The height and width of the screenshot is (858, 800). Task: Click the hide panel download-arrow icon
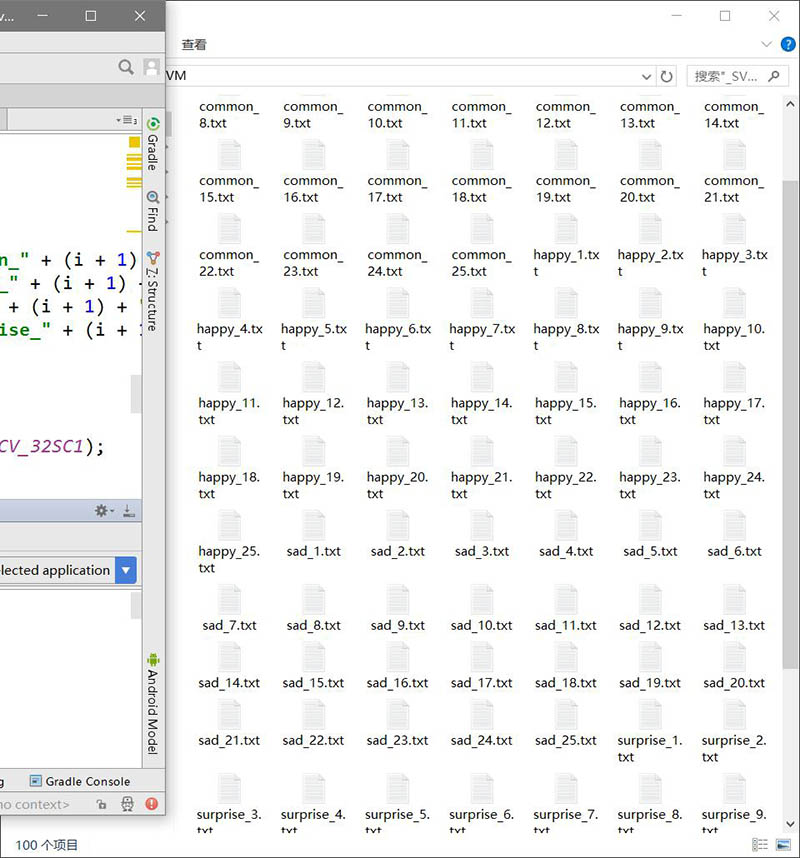[x=129, y=511]
